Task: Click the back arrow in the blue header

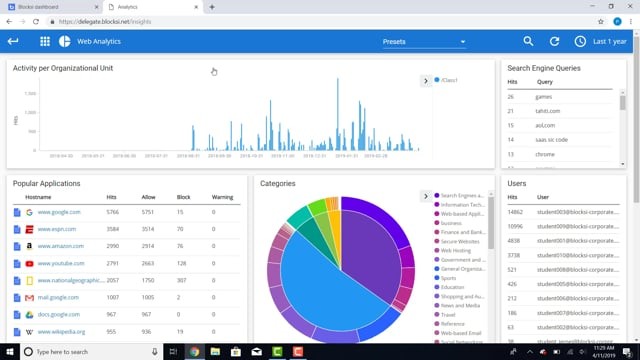Action: pos(13,41)
